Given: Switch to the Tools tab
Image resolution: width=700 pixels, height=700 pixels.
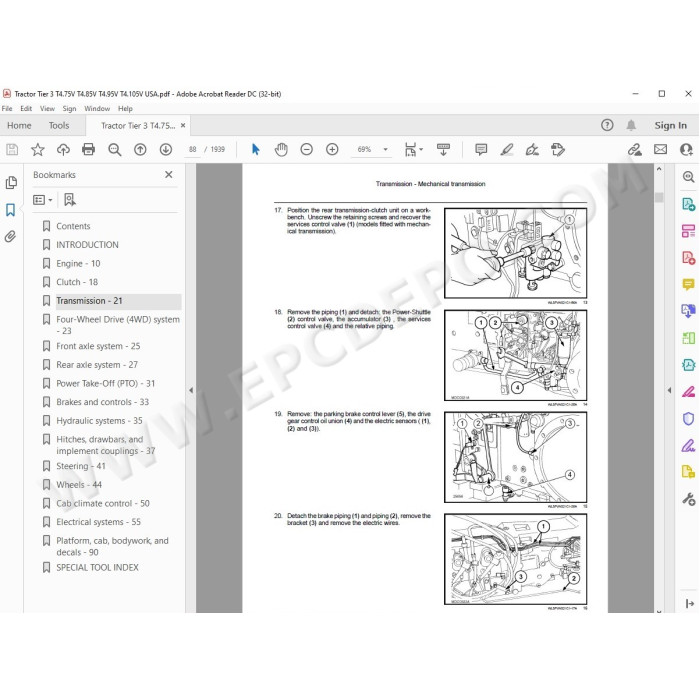Looking at the screenshot, I should [59, 125].
